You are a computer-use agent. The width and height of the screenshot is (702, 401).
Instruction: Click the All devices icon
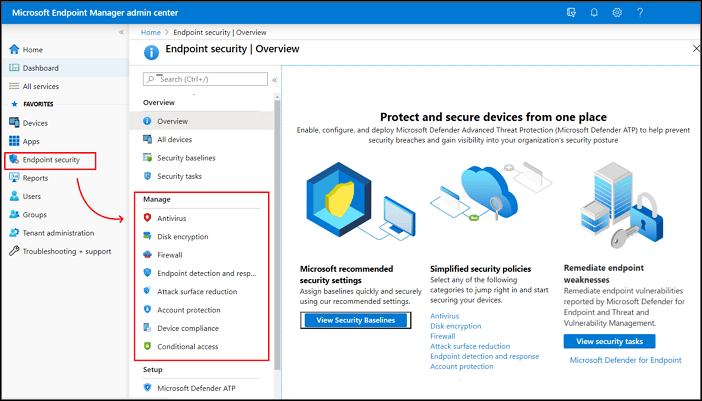coord(147,139)
